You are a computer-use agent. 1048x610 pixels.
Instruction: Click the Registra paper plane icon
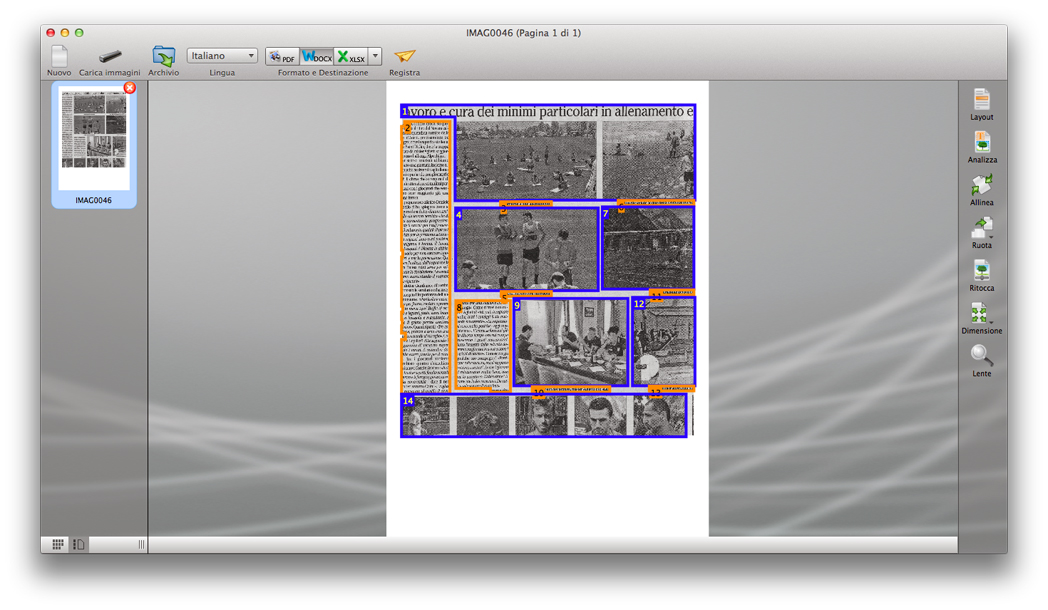click(x=404, y=56)
